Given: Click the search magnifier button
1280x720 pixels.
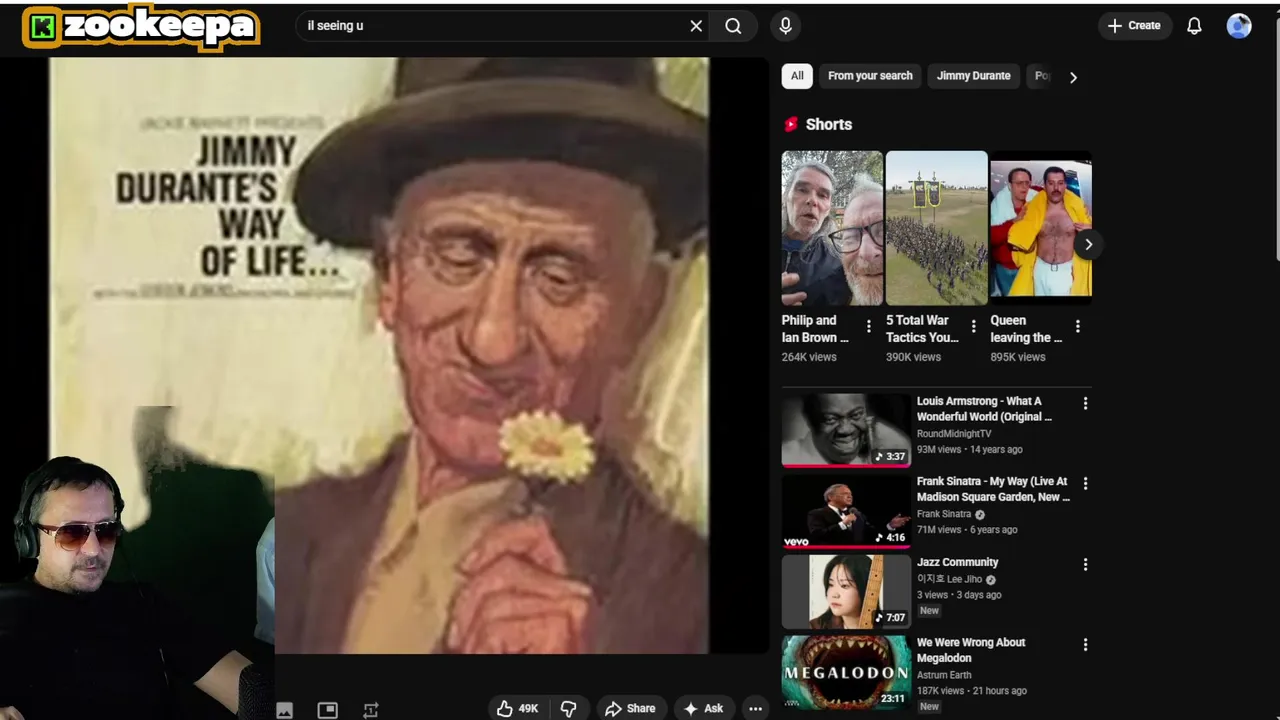Looking at the screenshot, I should point(733,26).
